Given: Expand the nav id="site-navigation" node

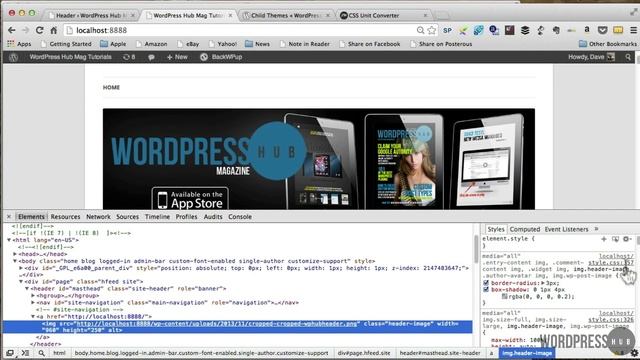Looking at the screenshot, I should [33, 302].
